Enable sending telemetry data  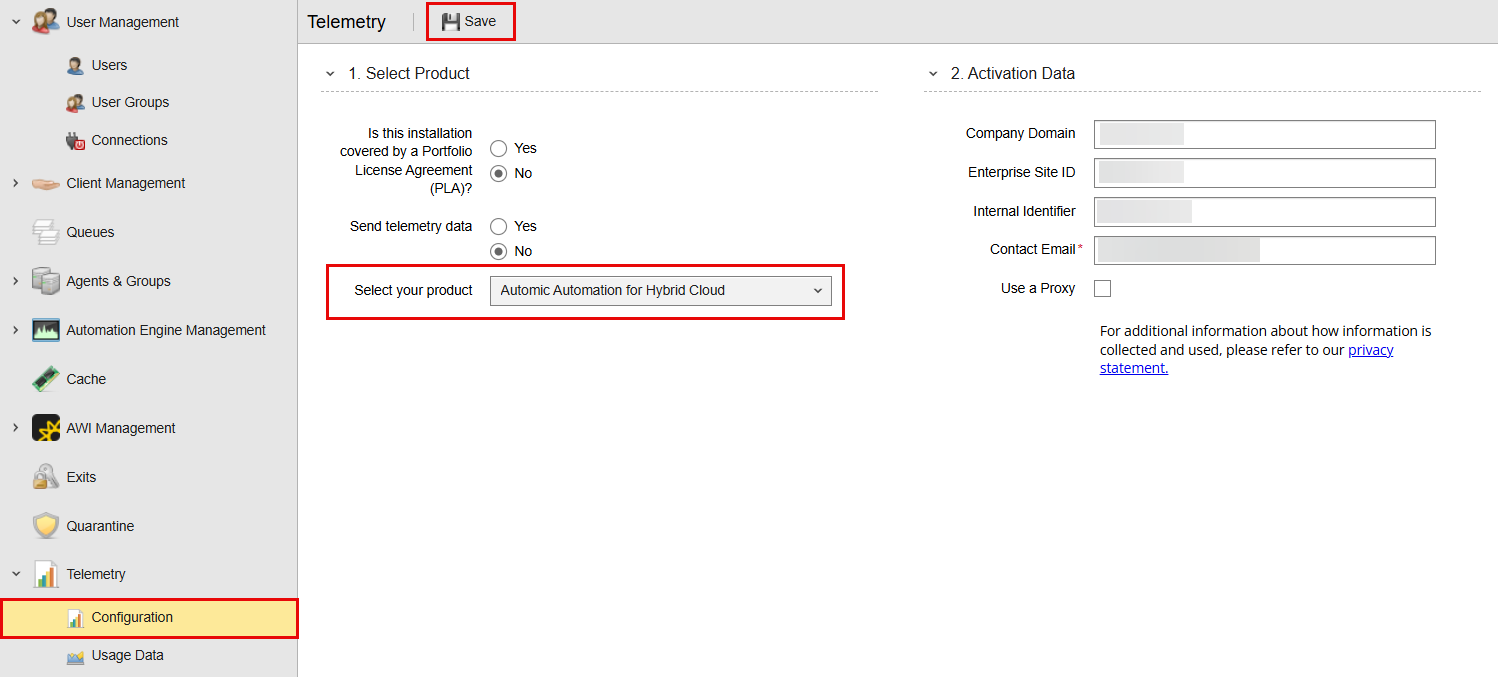coord(498,226)
